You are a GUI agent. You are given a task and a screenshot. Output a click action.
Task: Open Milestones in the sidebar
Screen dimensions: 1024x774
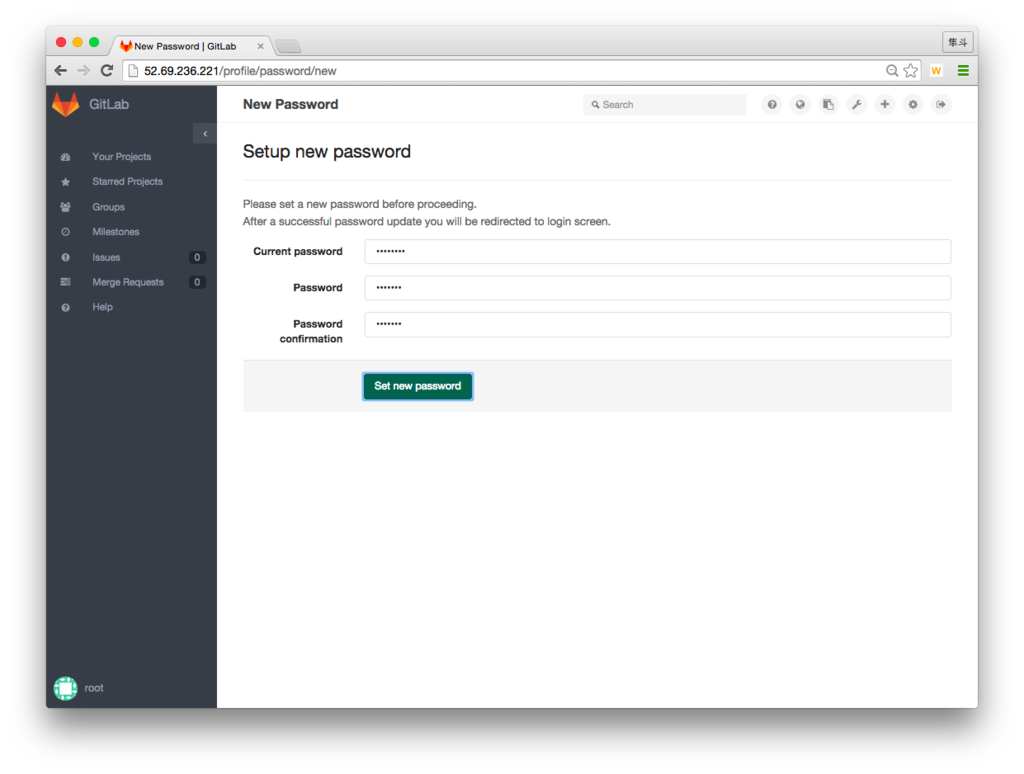[x=116, y=232]
